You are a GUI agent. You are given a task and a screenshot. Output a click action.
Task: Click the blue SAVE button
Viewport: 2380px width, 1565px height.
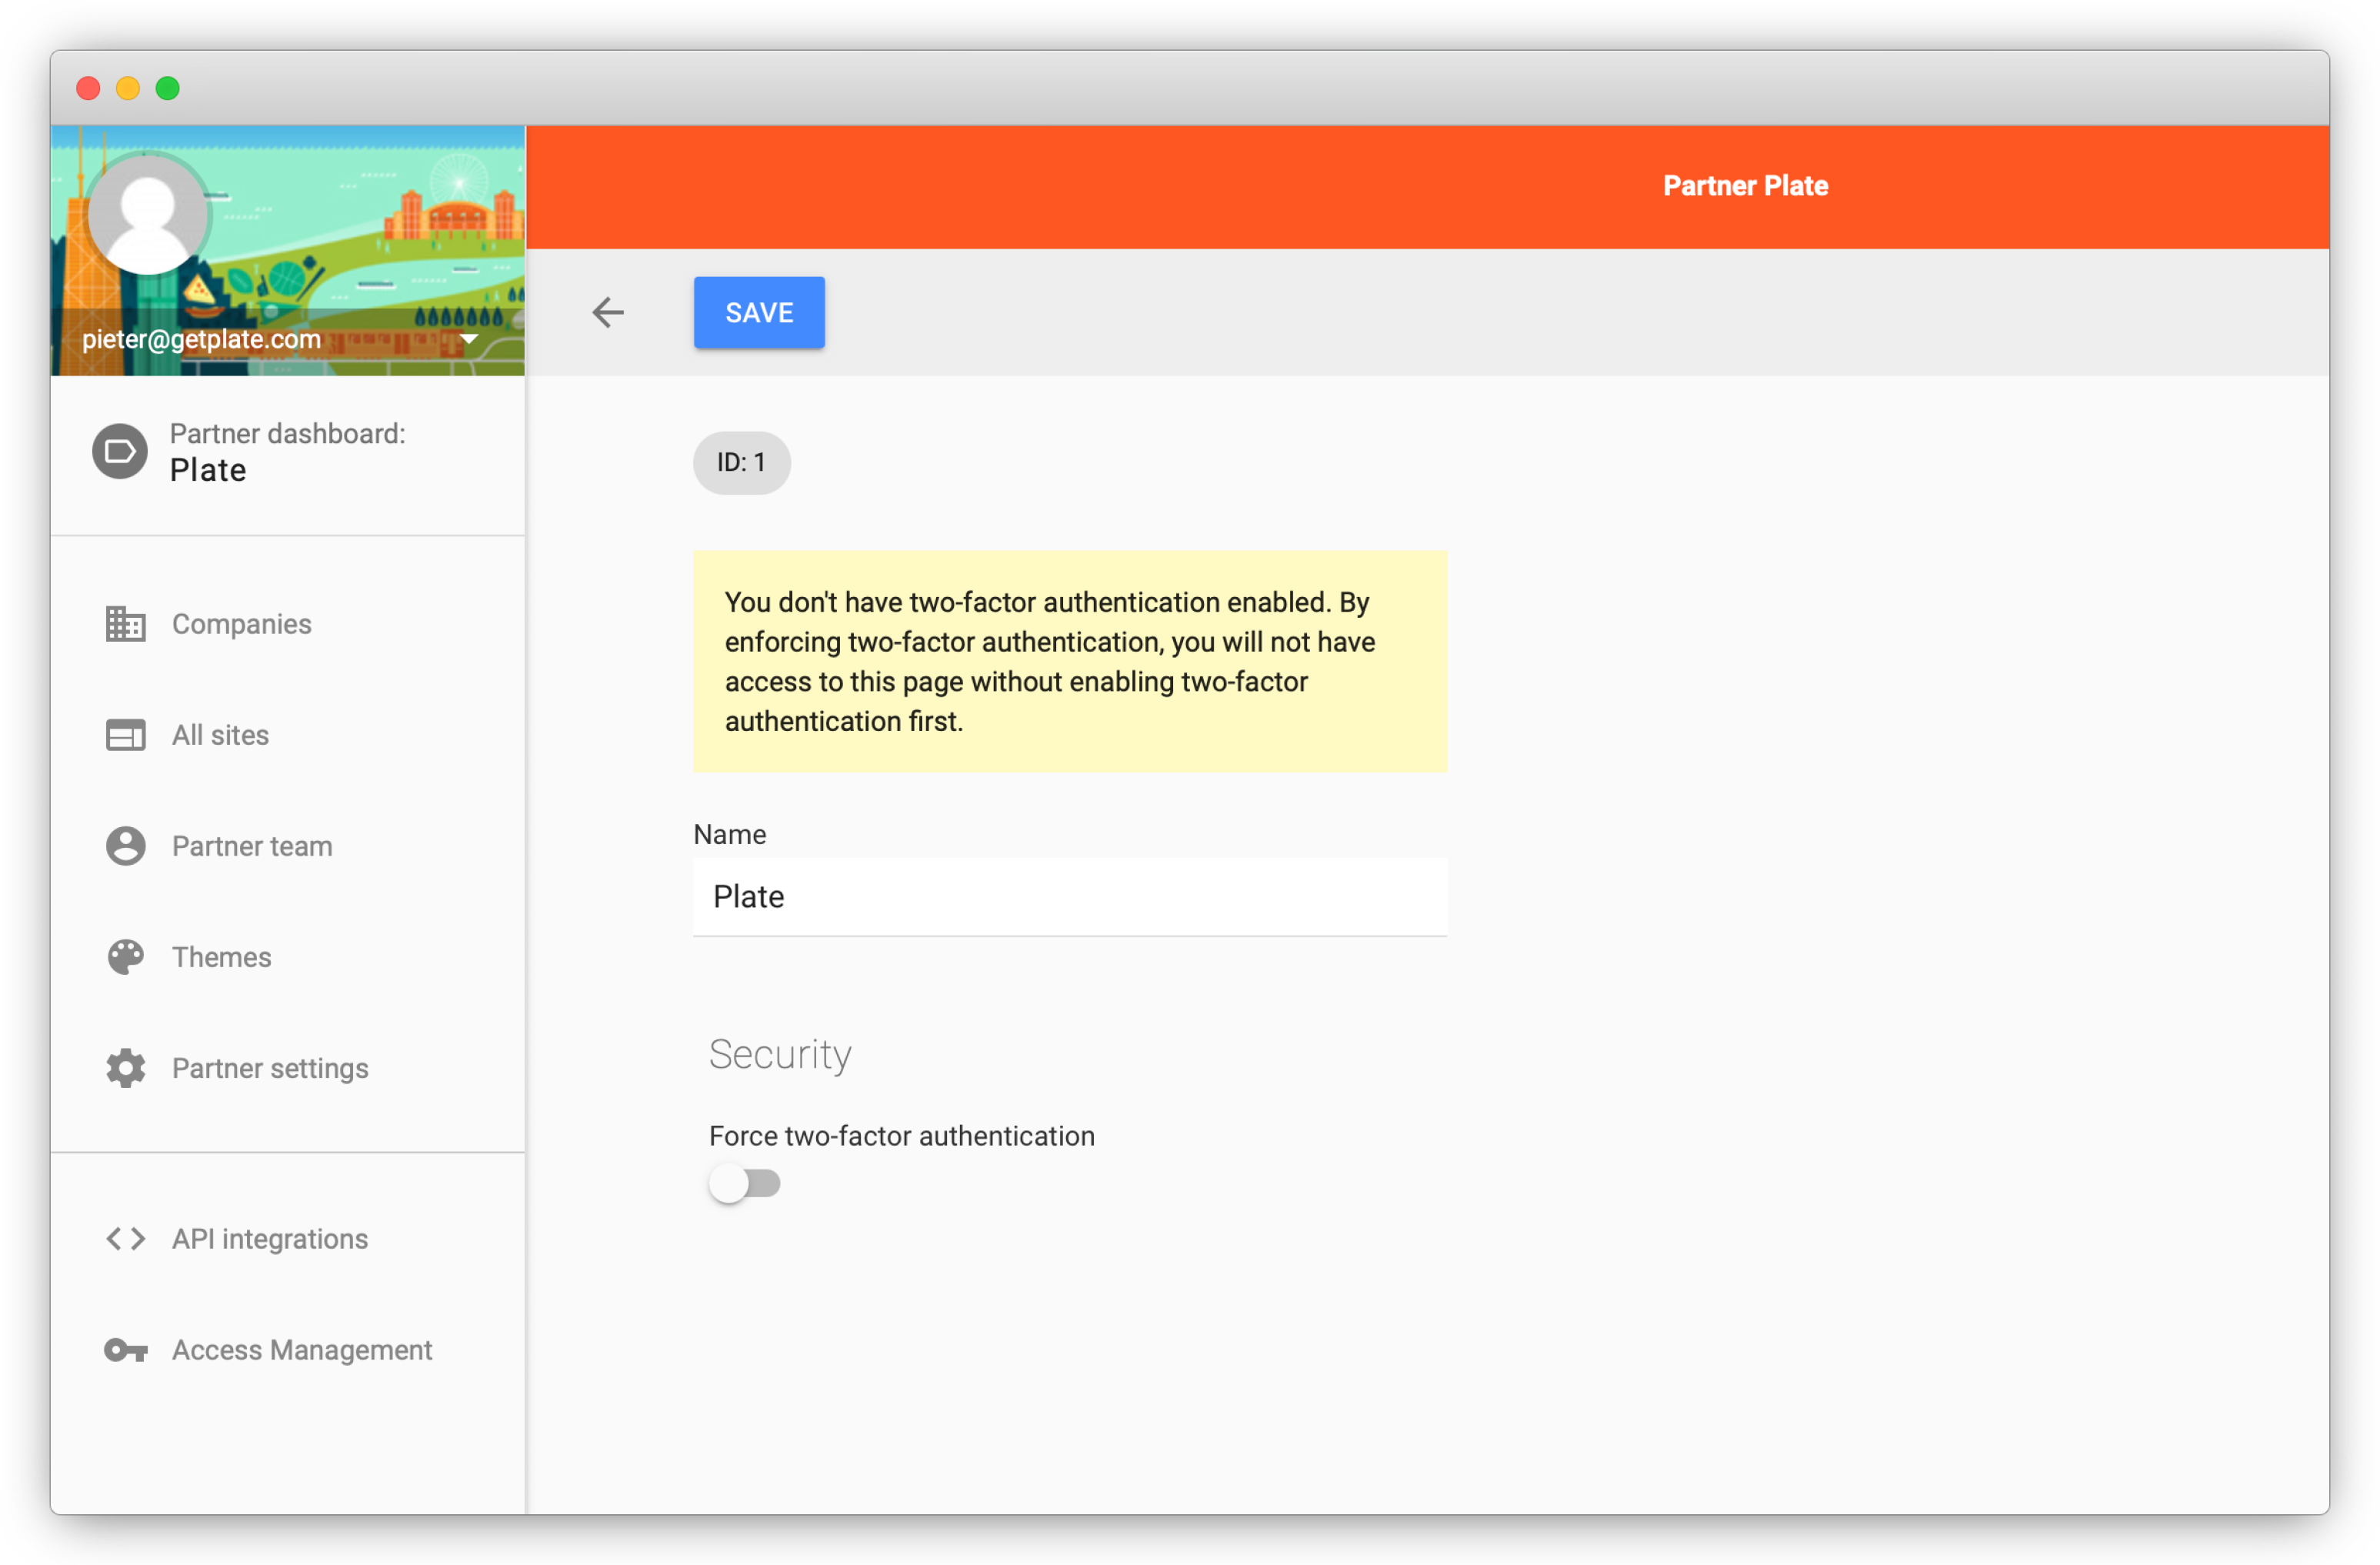pyautogui.click(x=759, y=313)
